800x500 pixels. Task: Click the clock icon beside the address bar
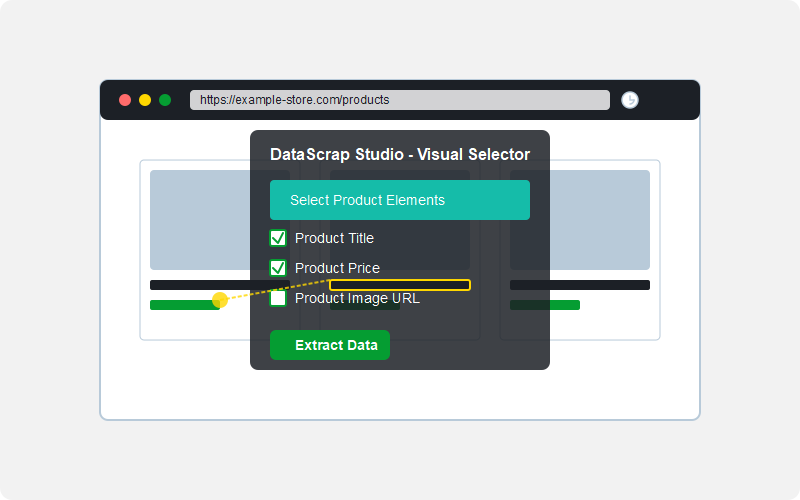point(630,100)
